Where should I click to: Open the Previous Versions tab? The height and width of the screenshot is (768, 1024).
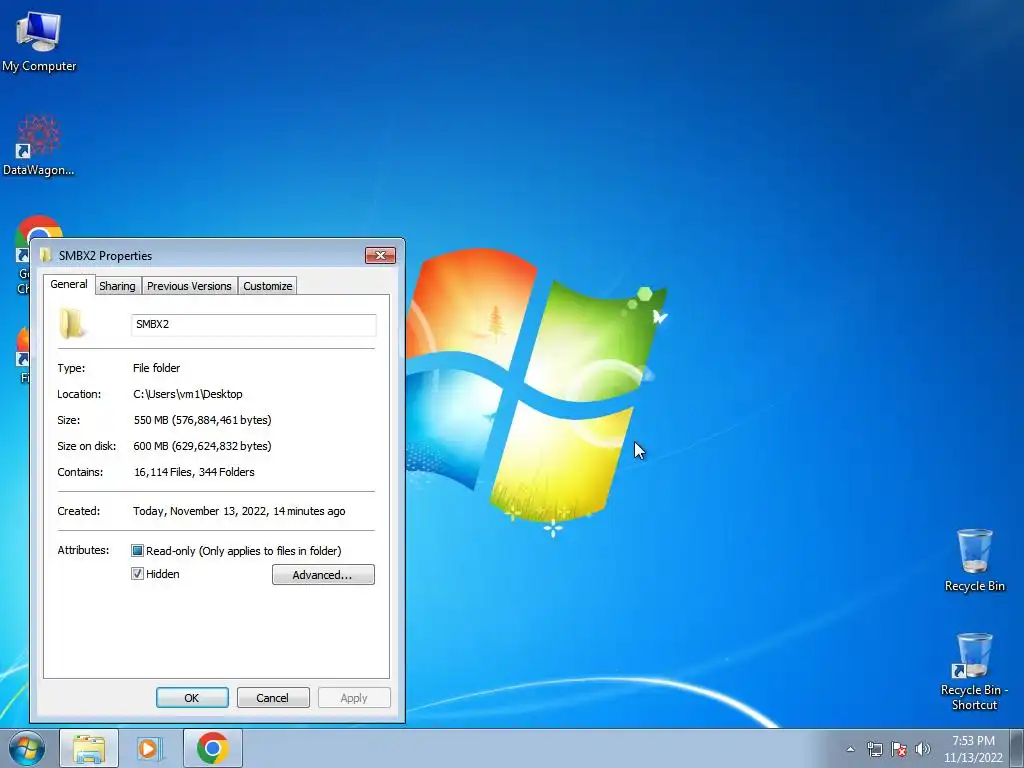point(189,286)
